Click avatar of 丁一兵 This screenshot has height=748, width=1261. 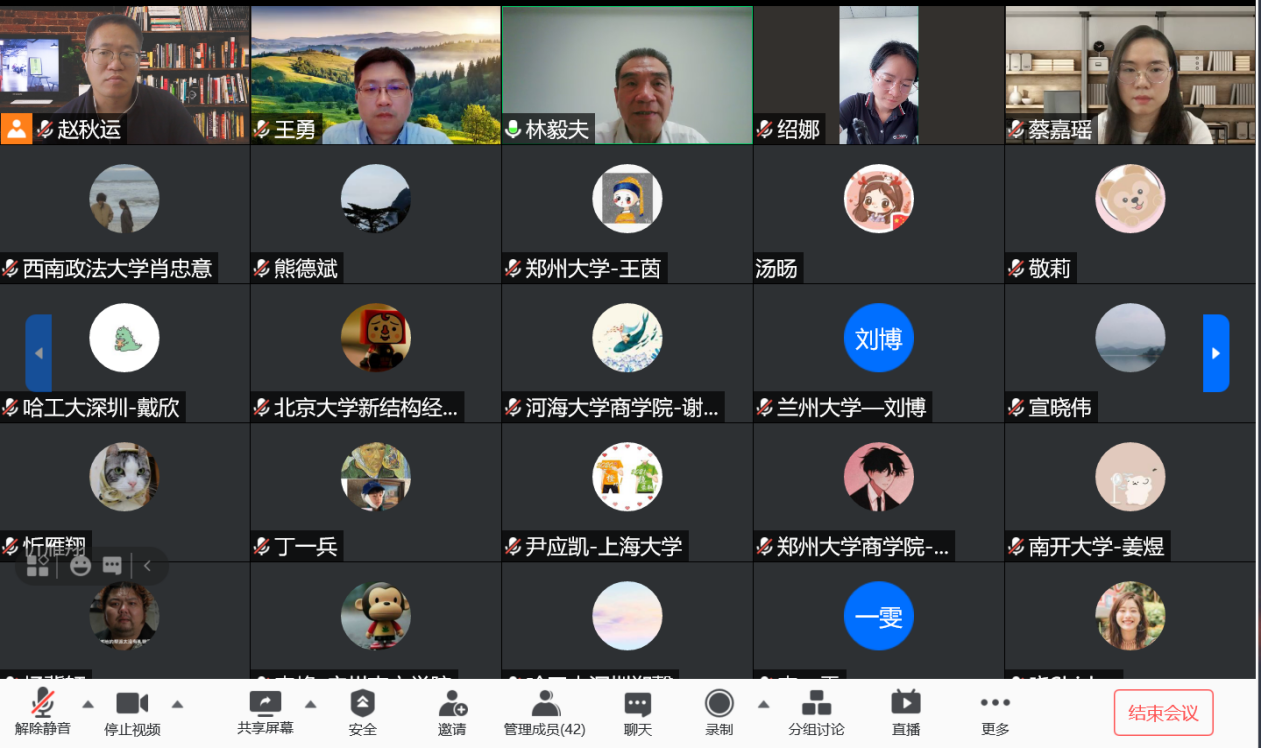pyautogui.click(x=376, y=477)
